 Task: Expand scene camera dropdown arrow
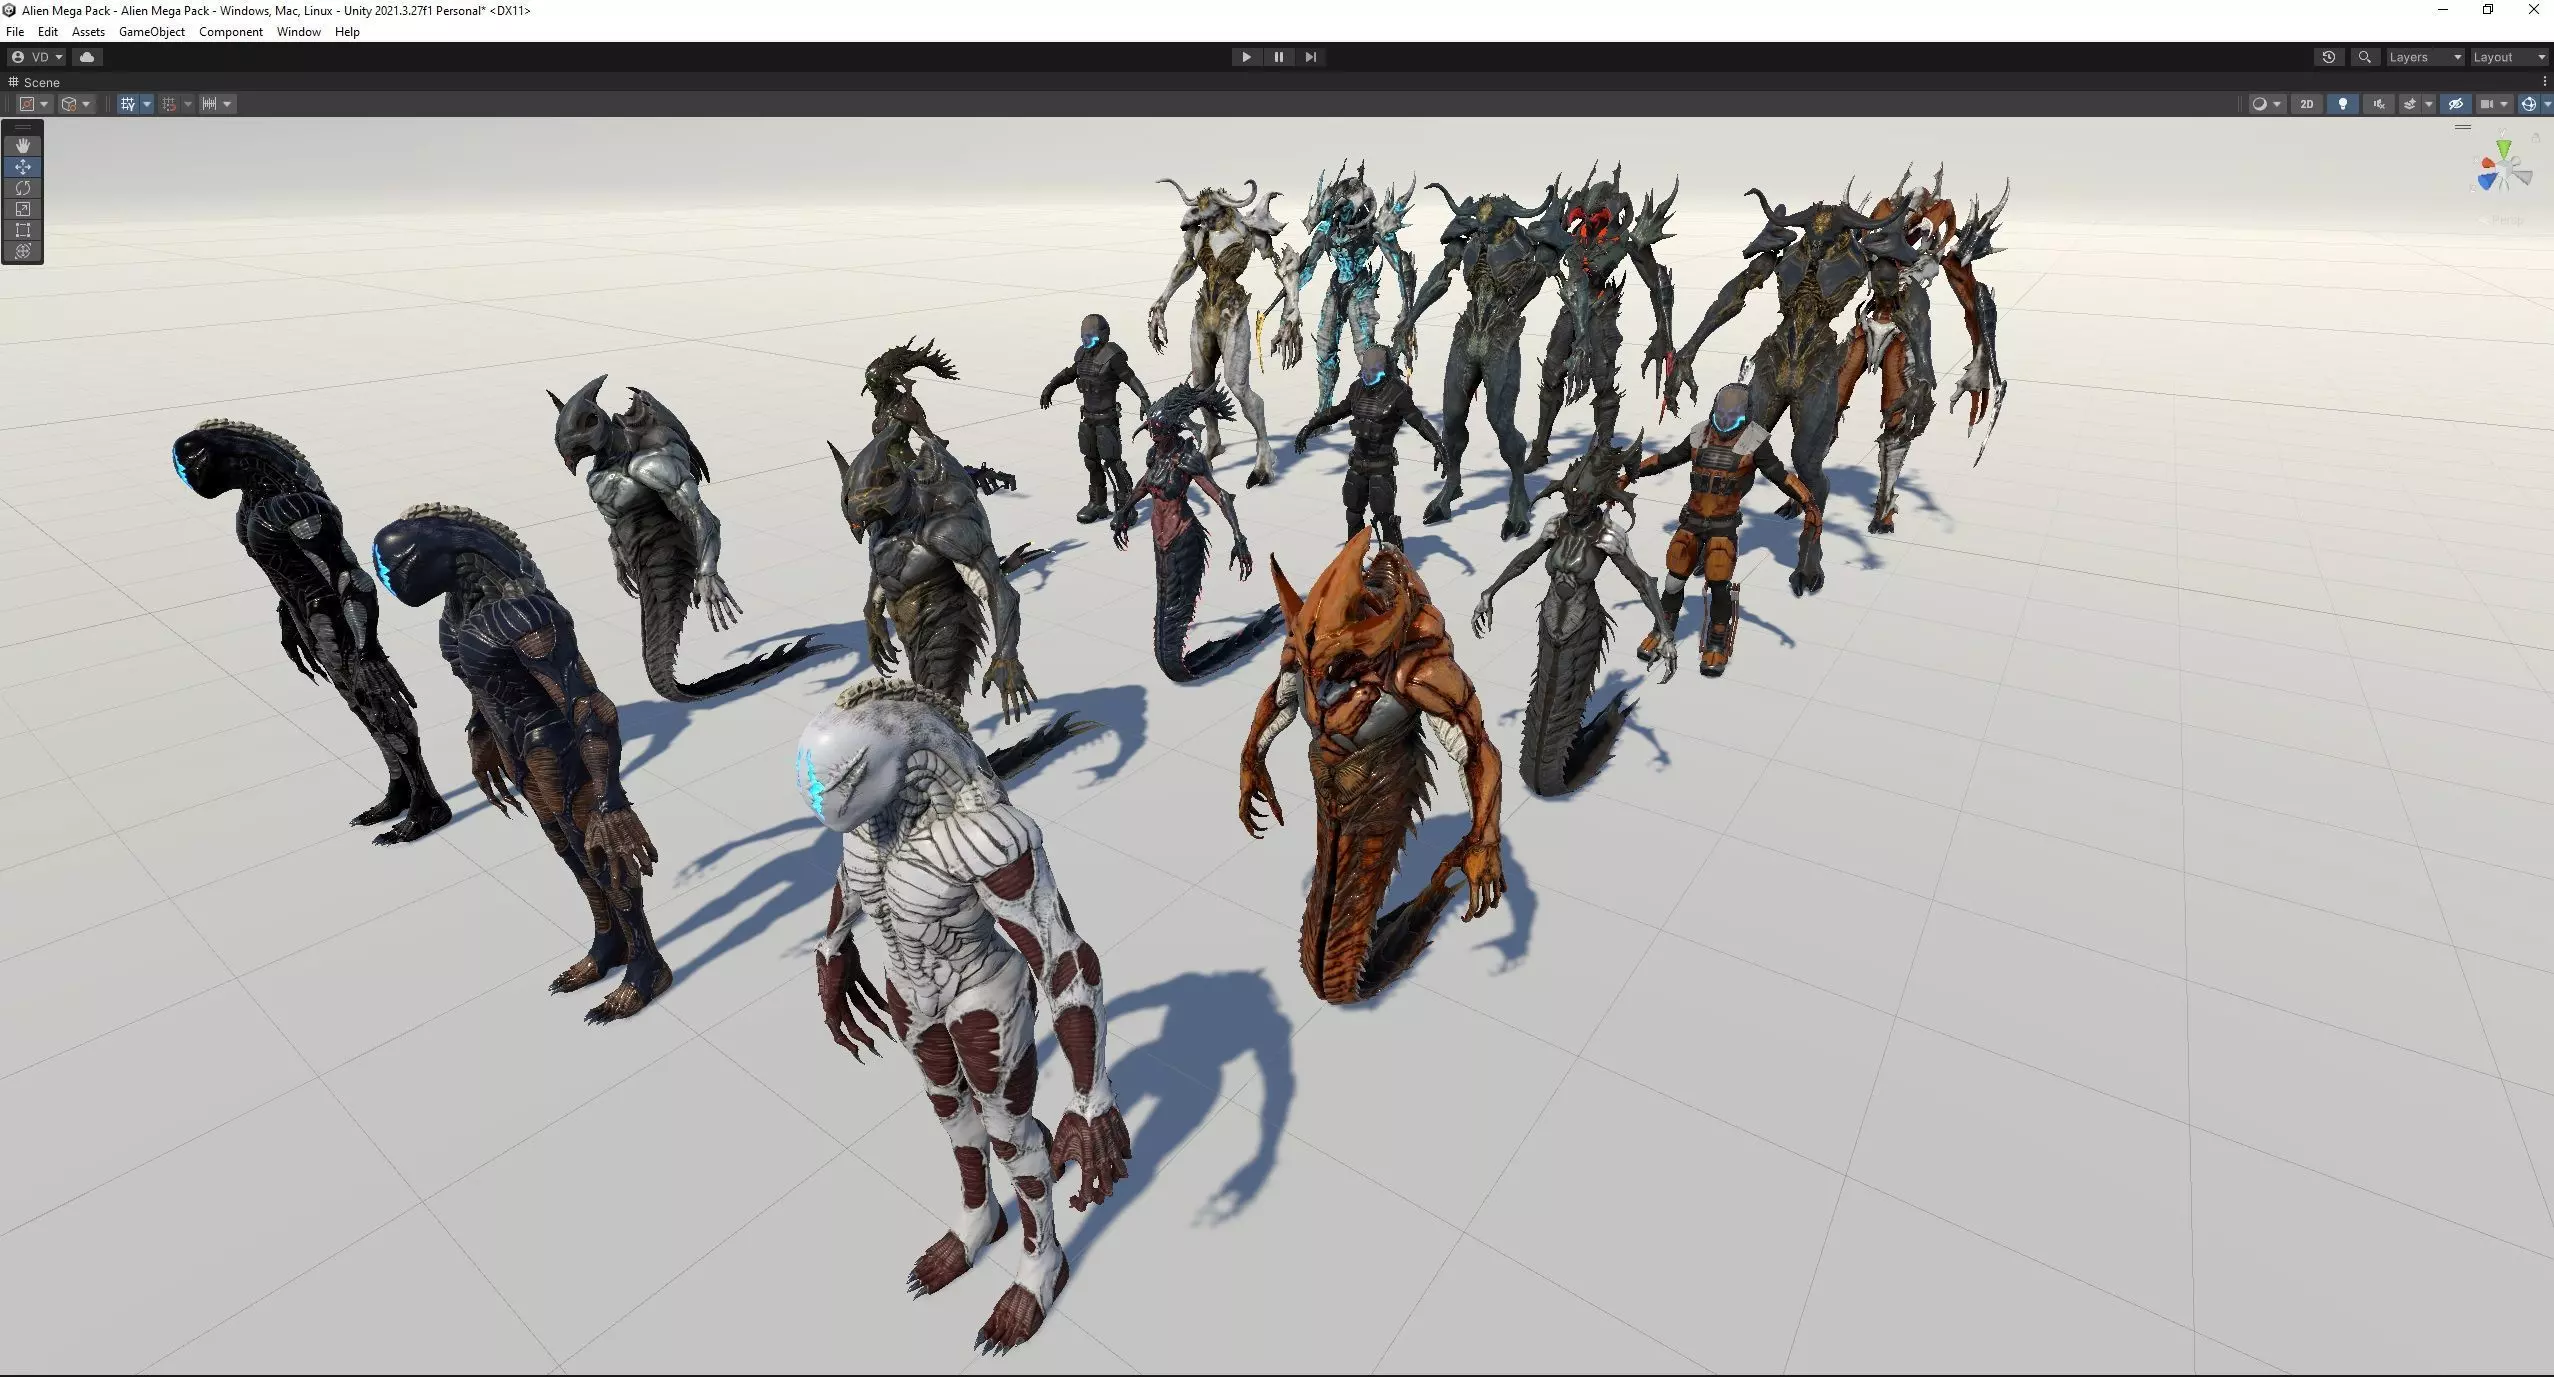point(2505,104)
